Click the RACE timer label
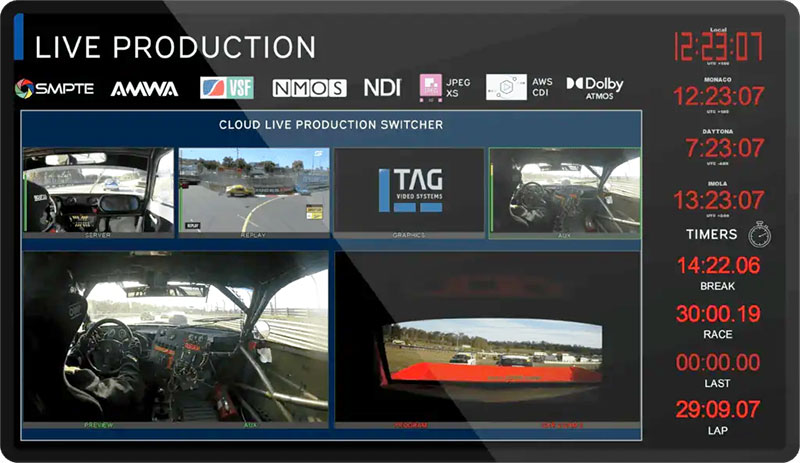The height and width of the screenshot is (463, 800). point(718,334)
